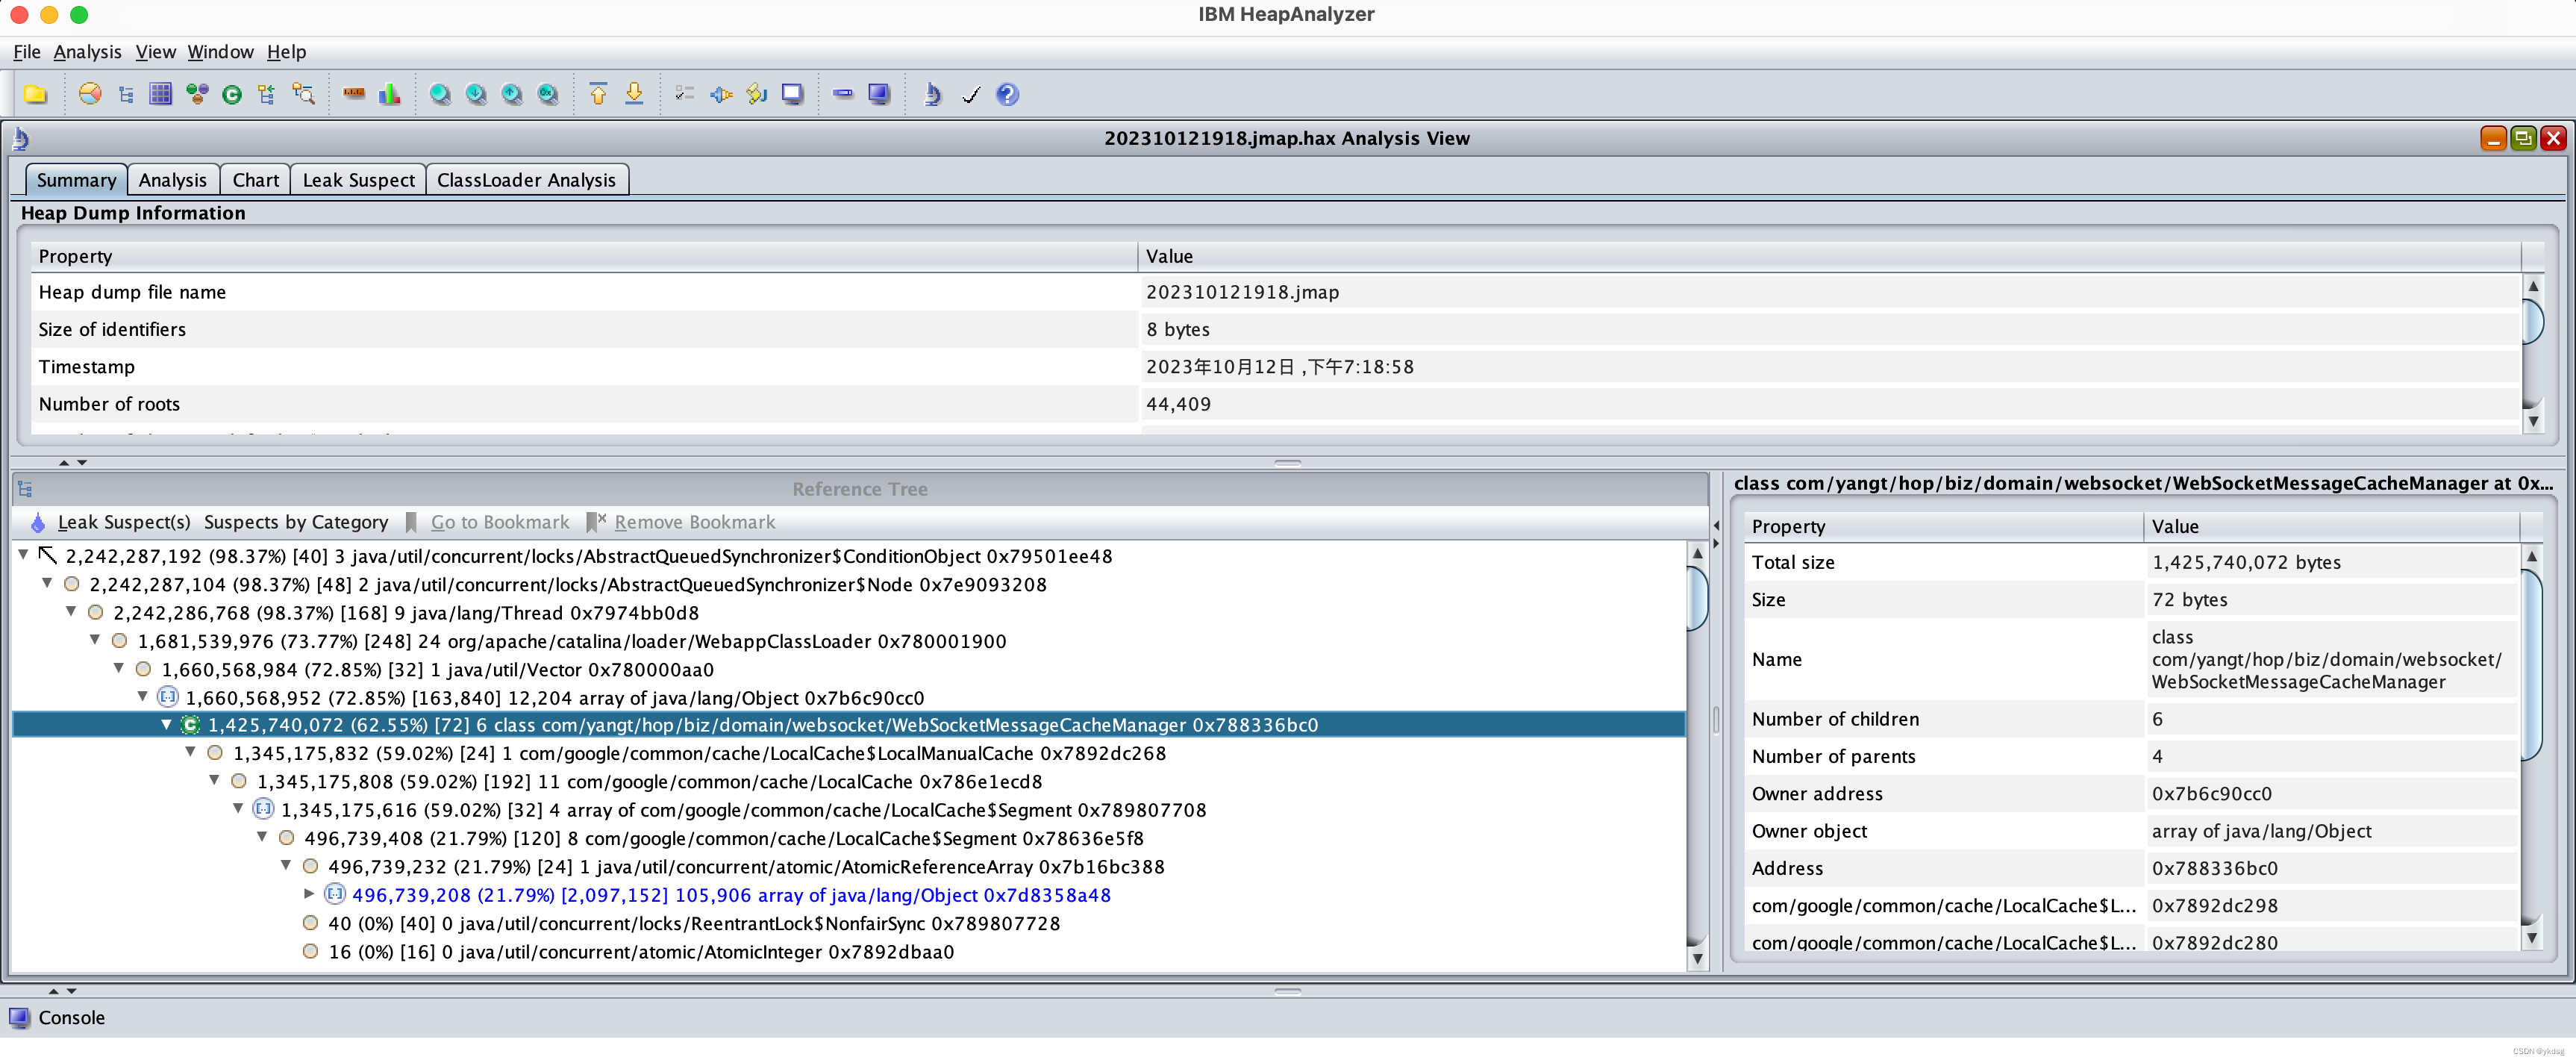Expand the array of java/lang/Object 0x7d8358a48 node
The height and width of the screenshot is (1063, 2576).
click(x=310, y=894)
